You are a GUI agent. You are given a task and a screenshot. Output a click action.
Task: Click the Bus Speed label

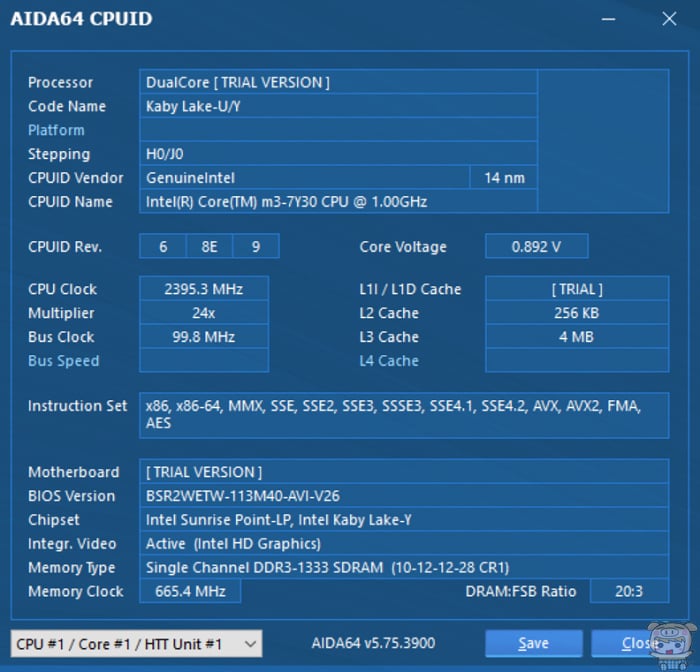tap(63, 360)
